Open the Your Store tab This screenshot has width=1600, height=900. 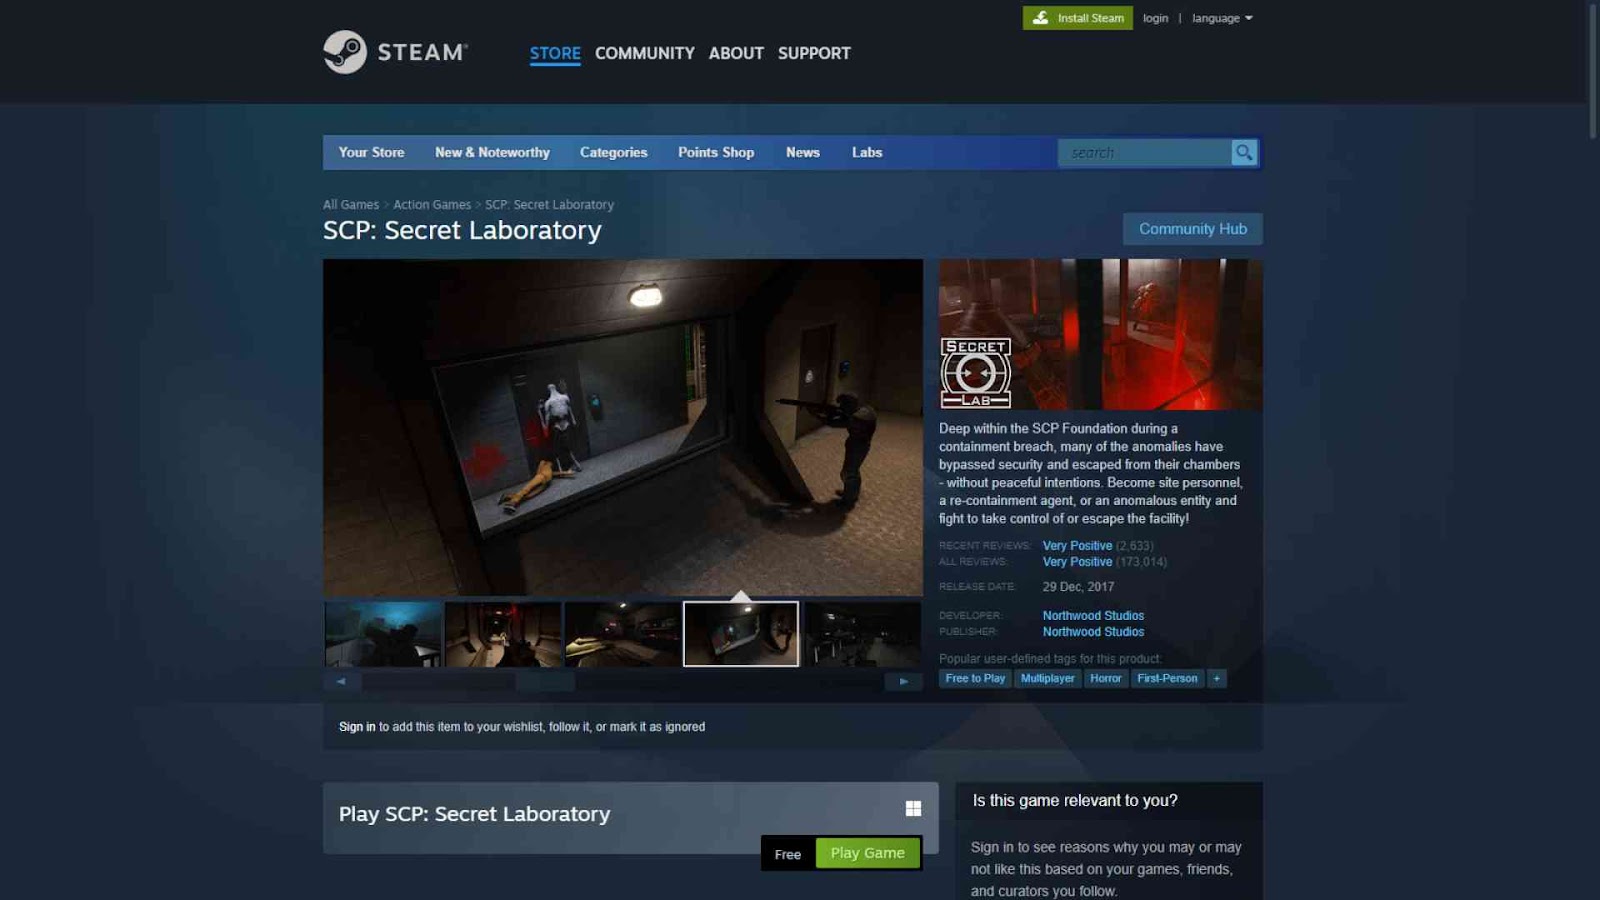tap(371, 152)
